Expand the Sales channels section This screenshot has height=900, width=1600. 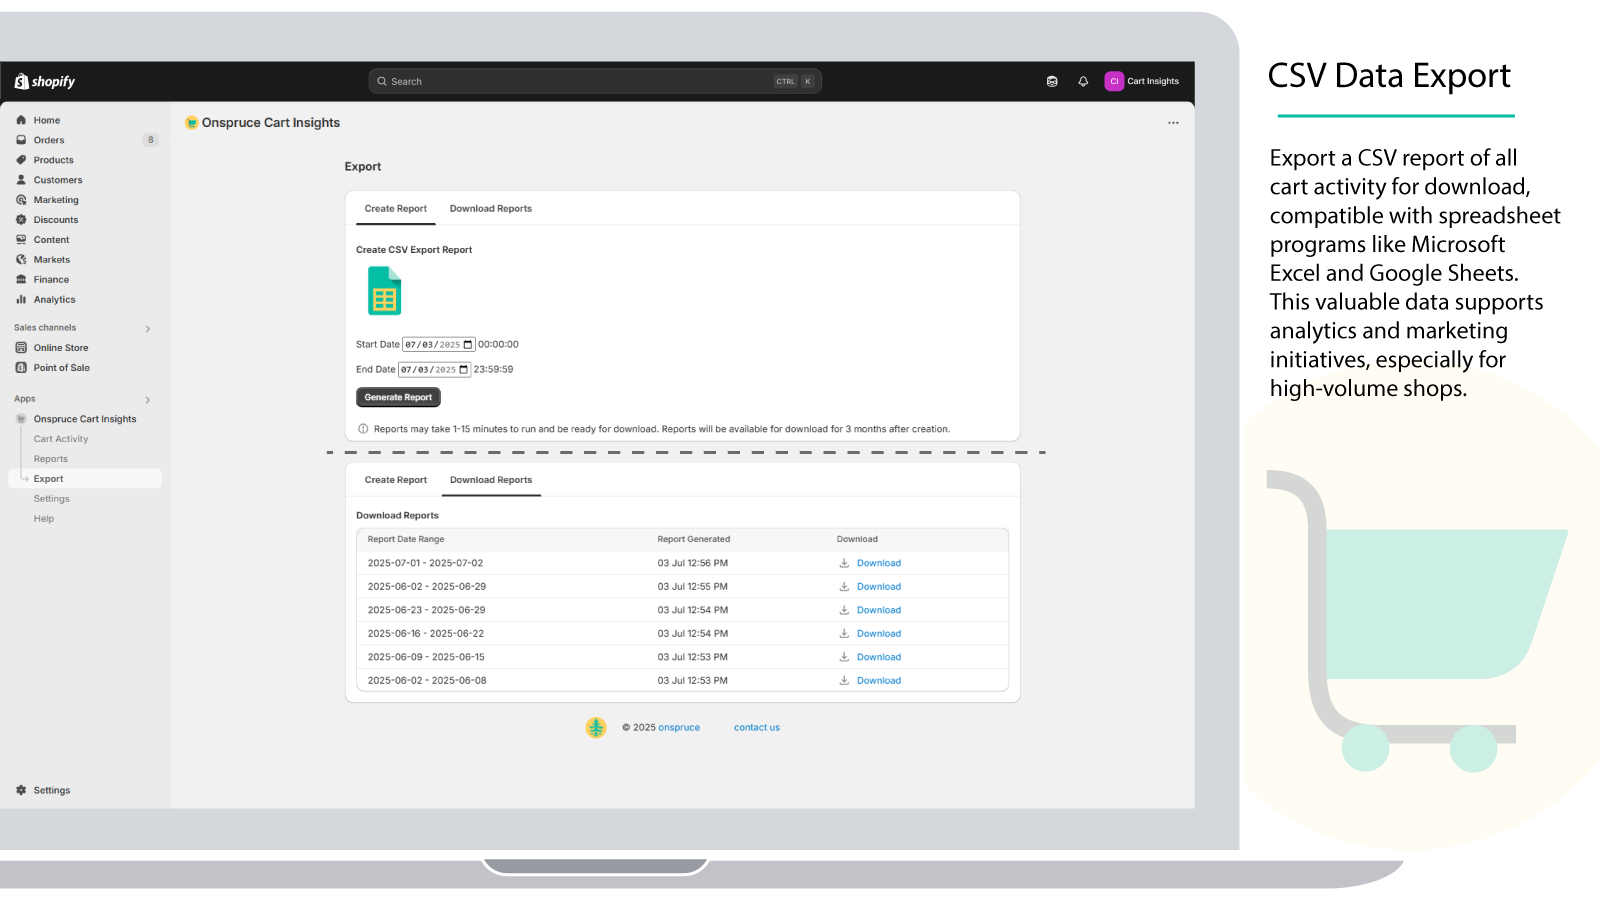147,328
